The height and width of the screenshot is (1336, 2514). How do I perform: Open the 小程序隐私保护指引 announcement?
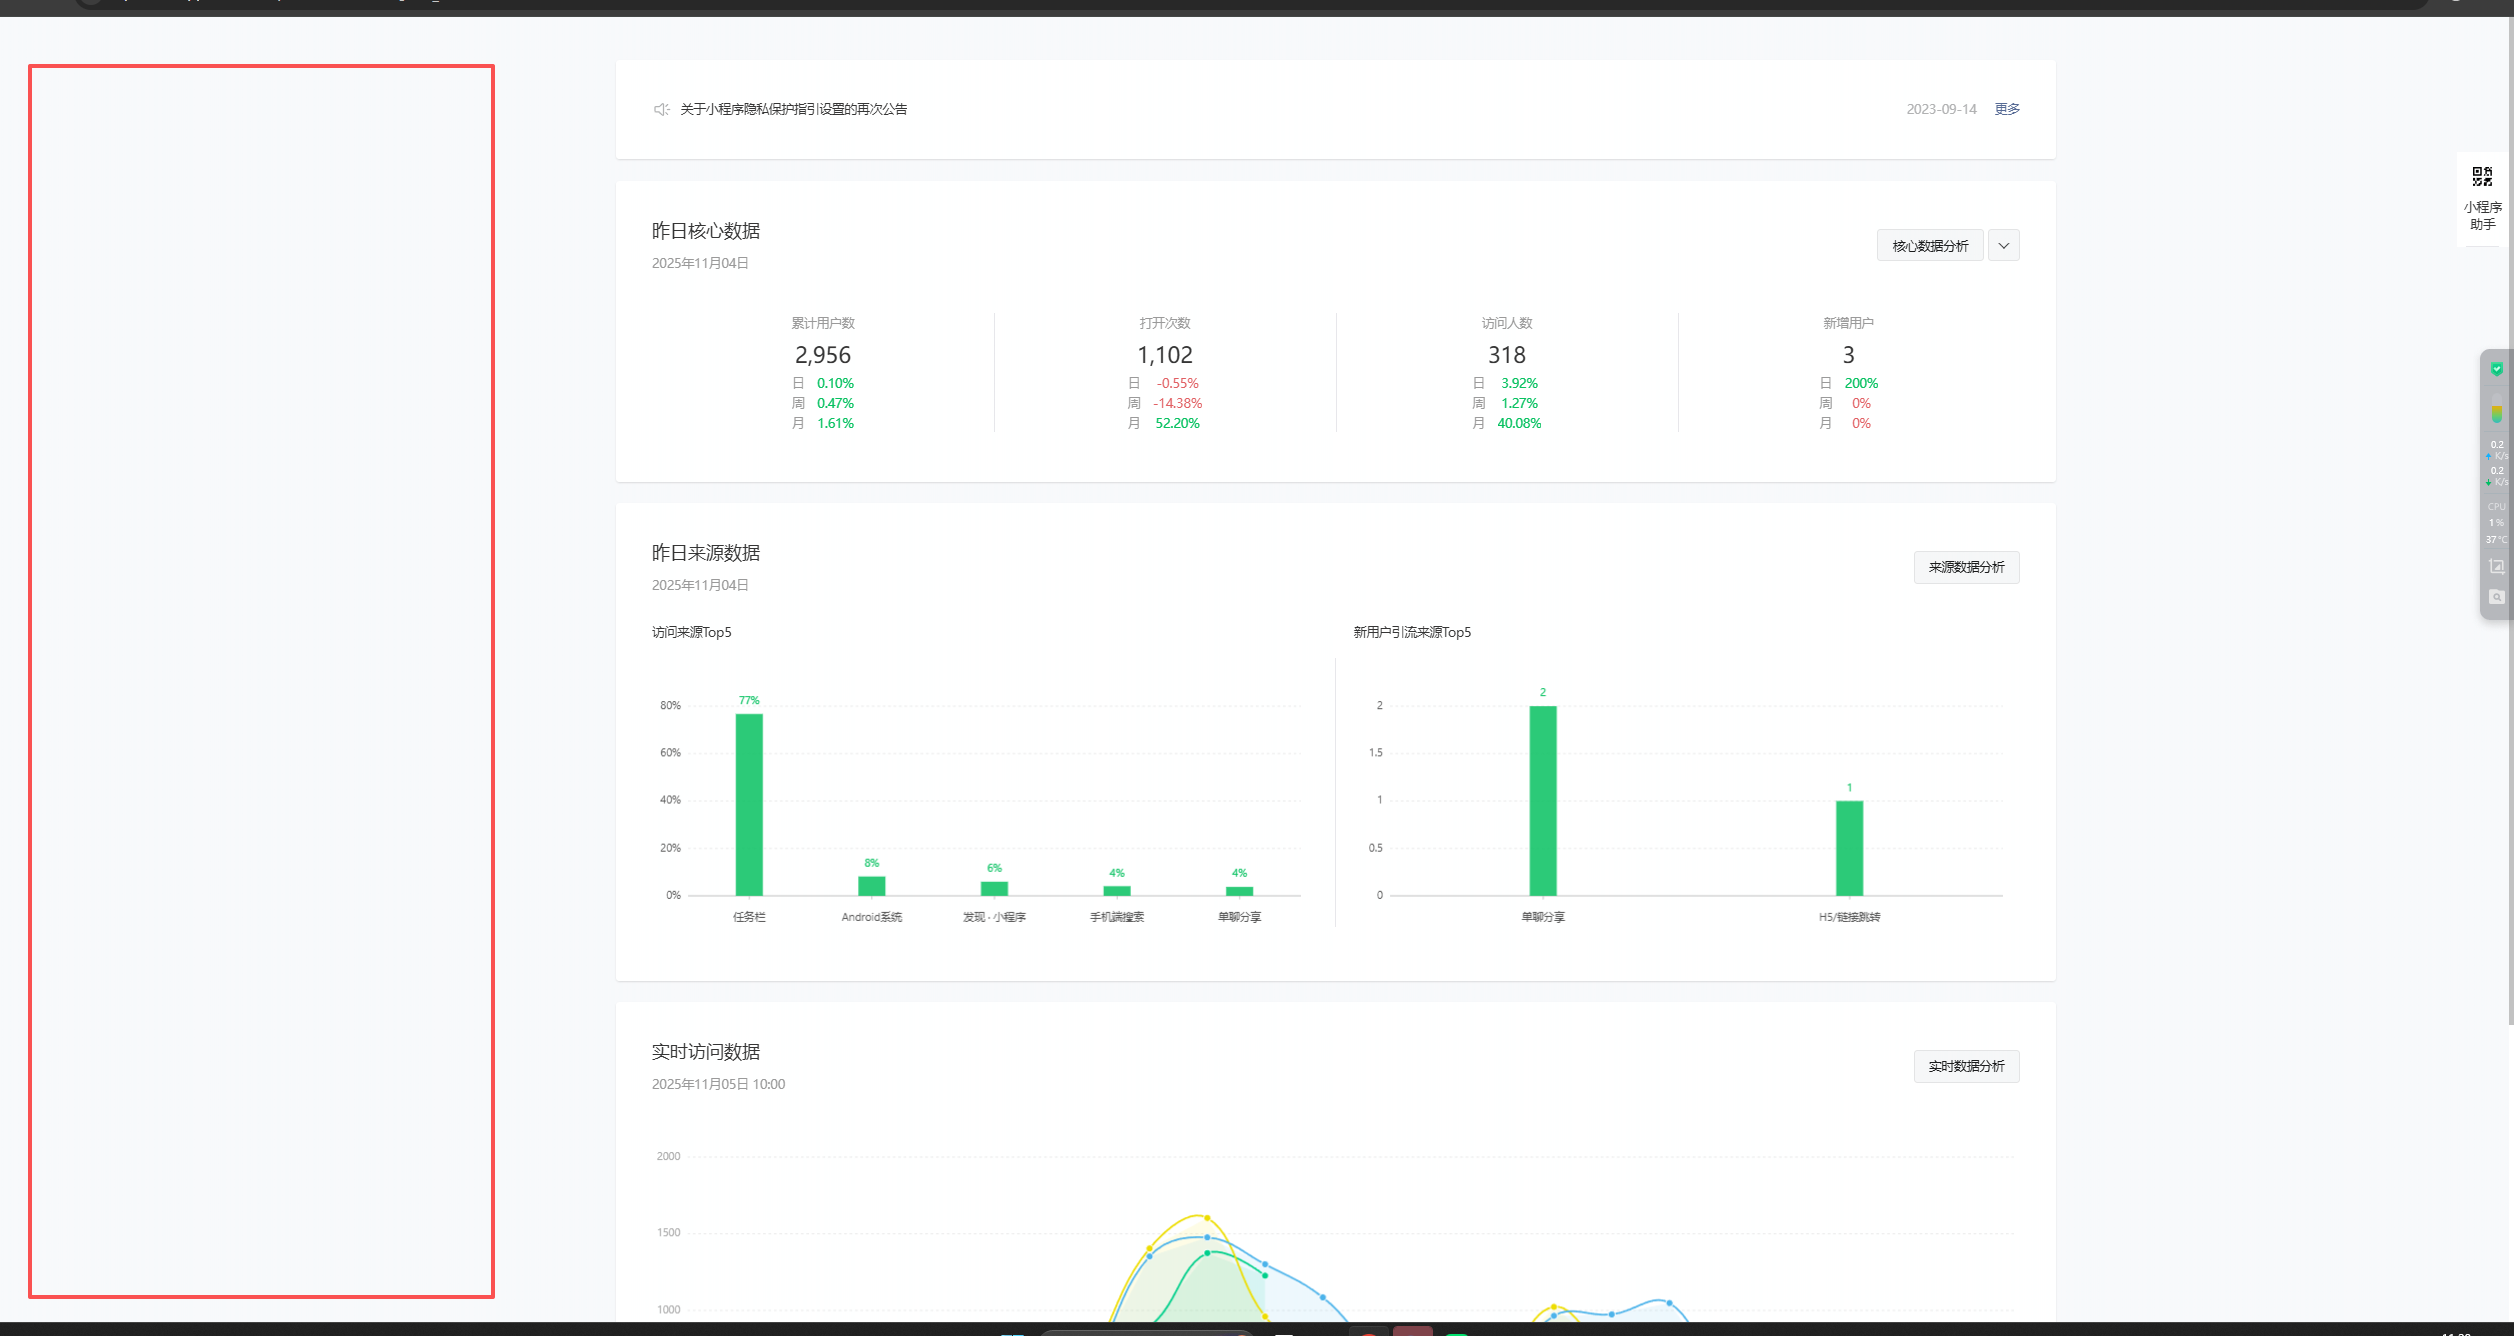(x=793, y=109)
